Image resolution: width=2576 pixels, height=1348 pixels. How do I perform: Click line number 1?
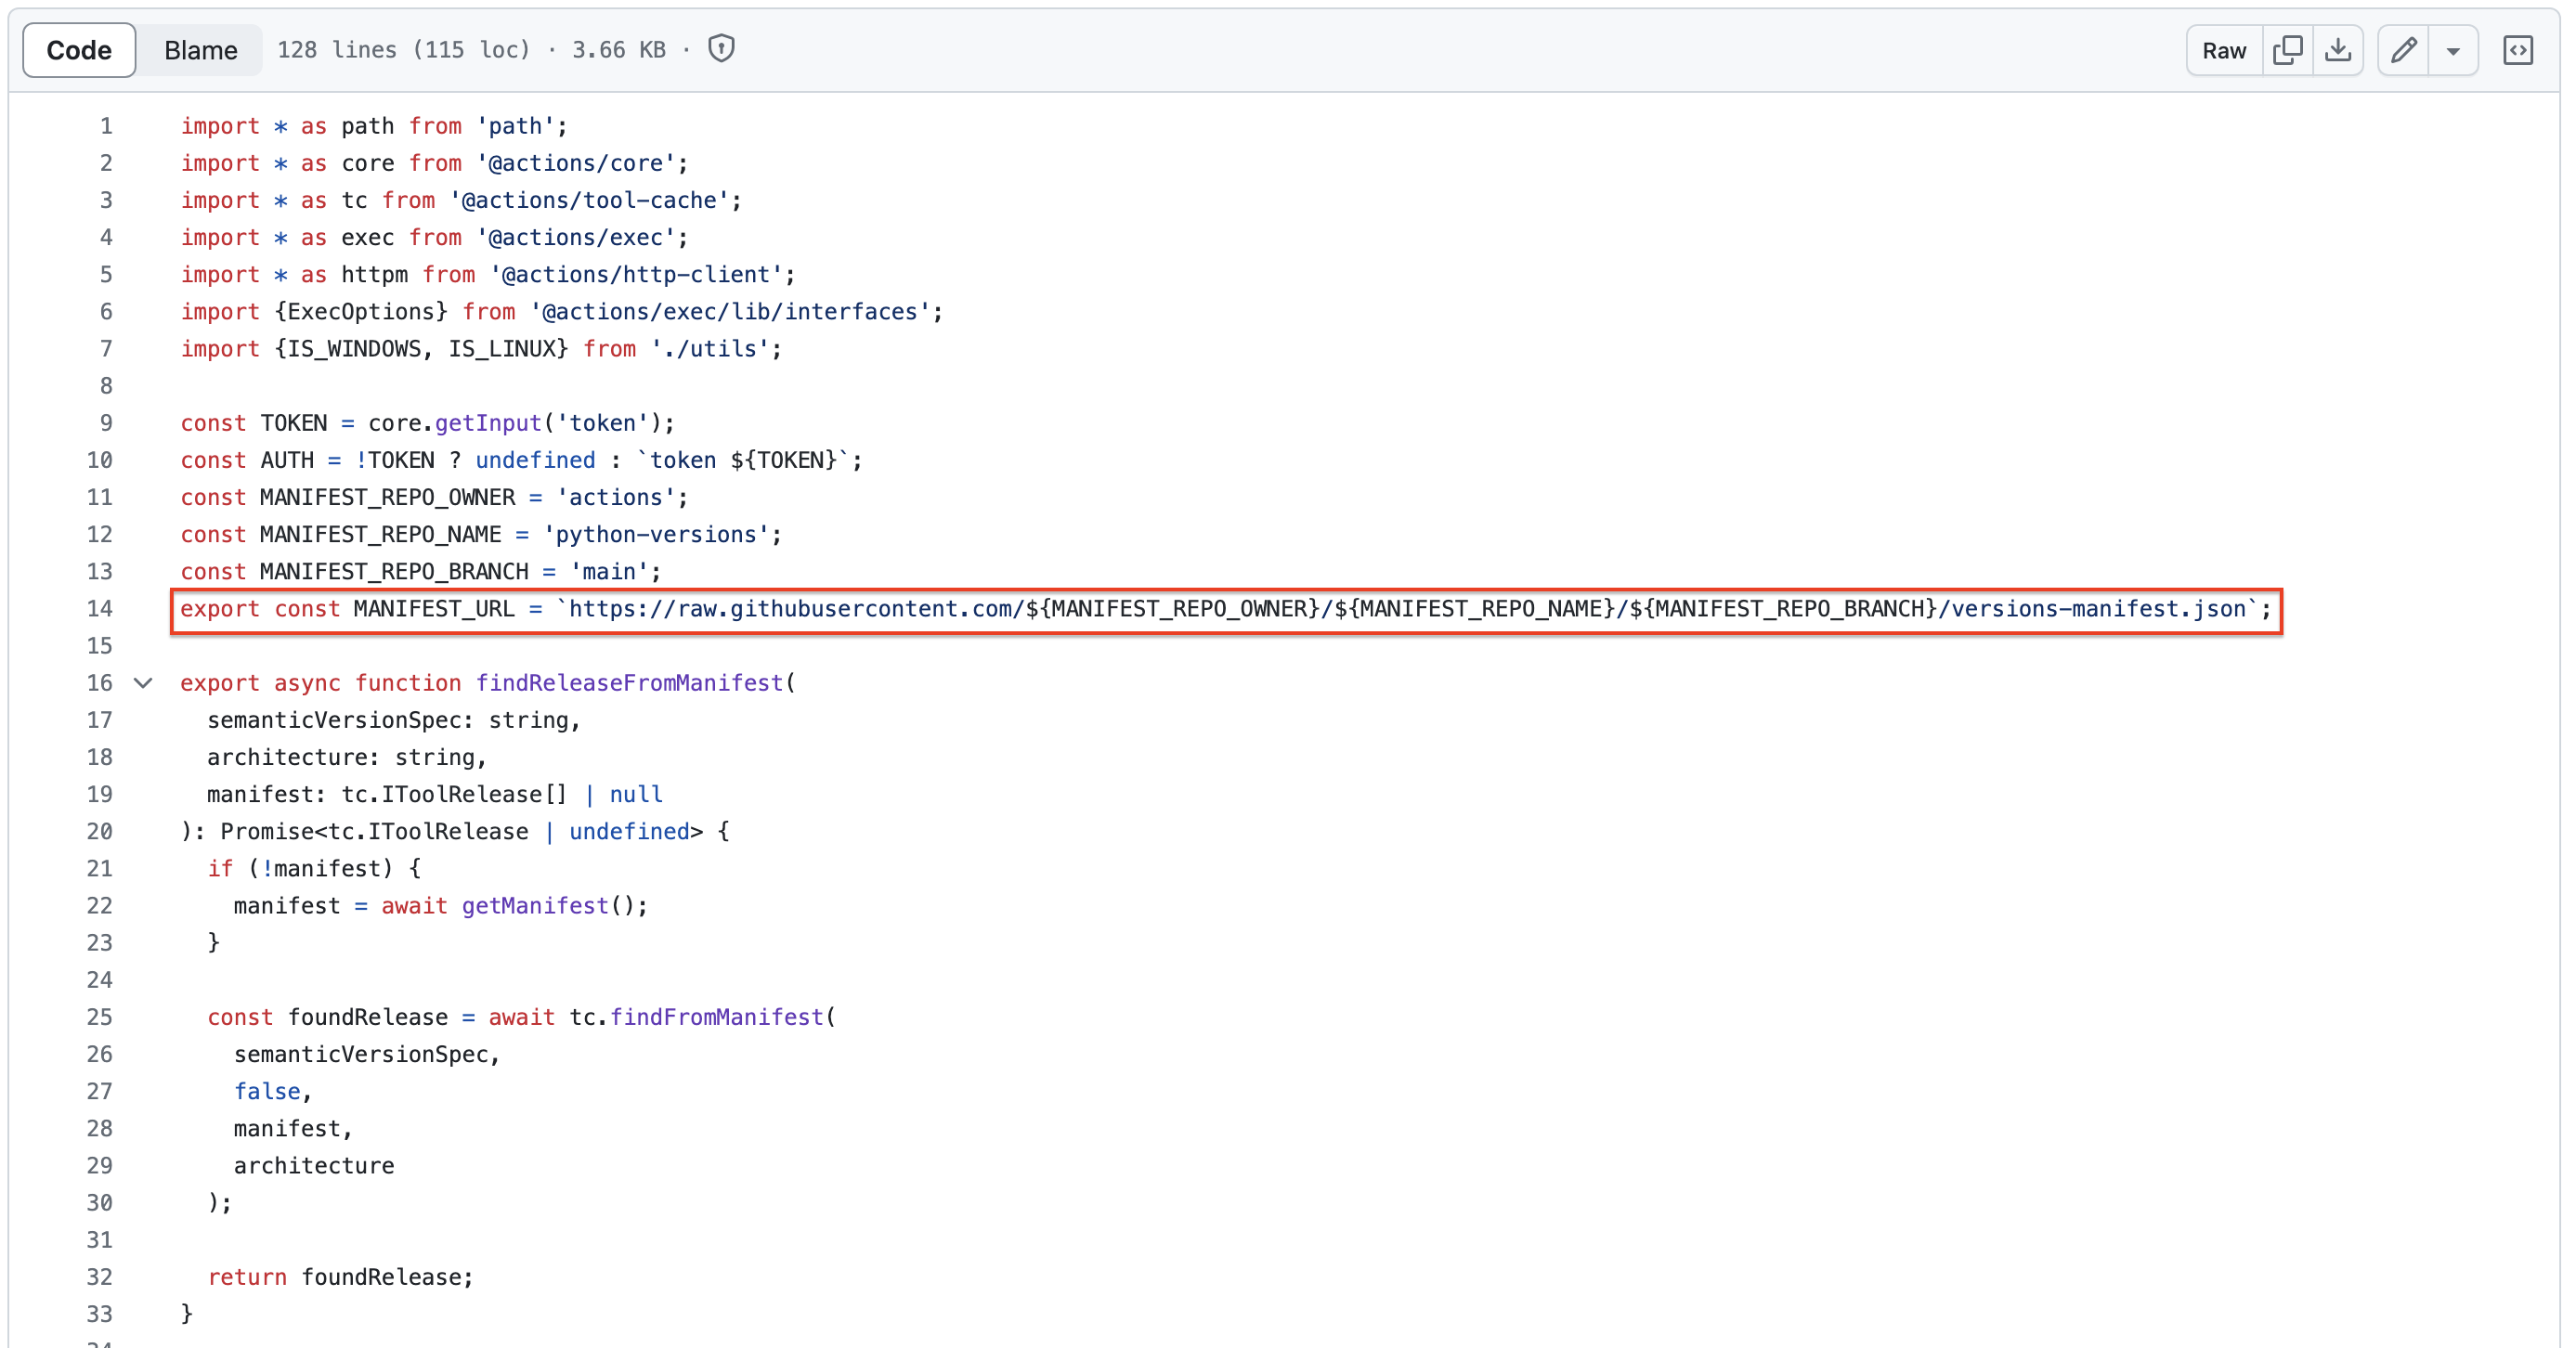point(106,126)
